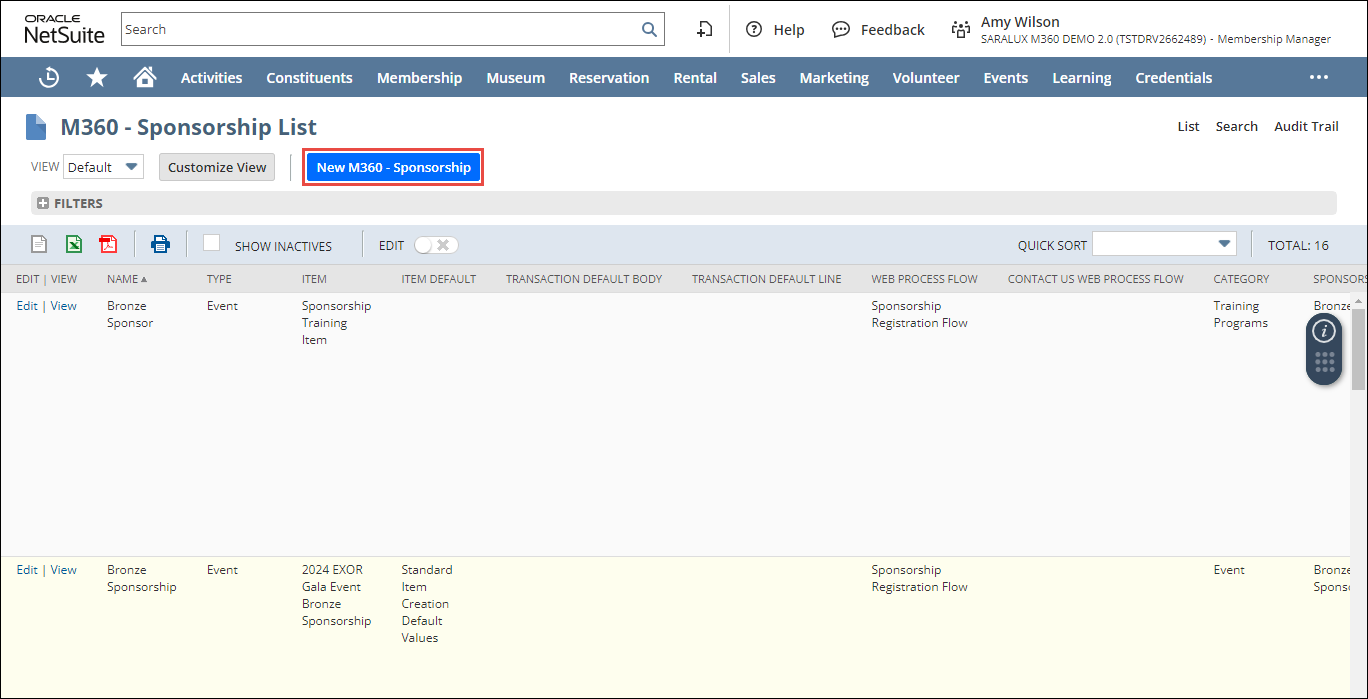
Task: Open the Quick Sort dropdown
Action: [1164, 244]
